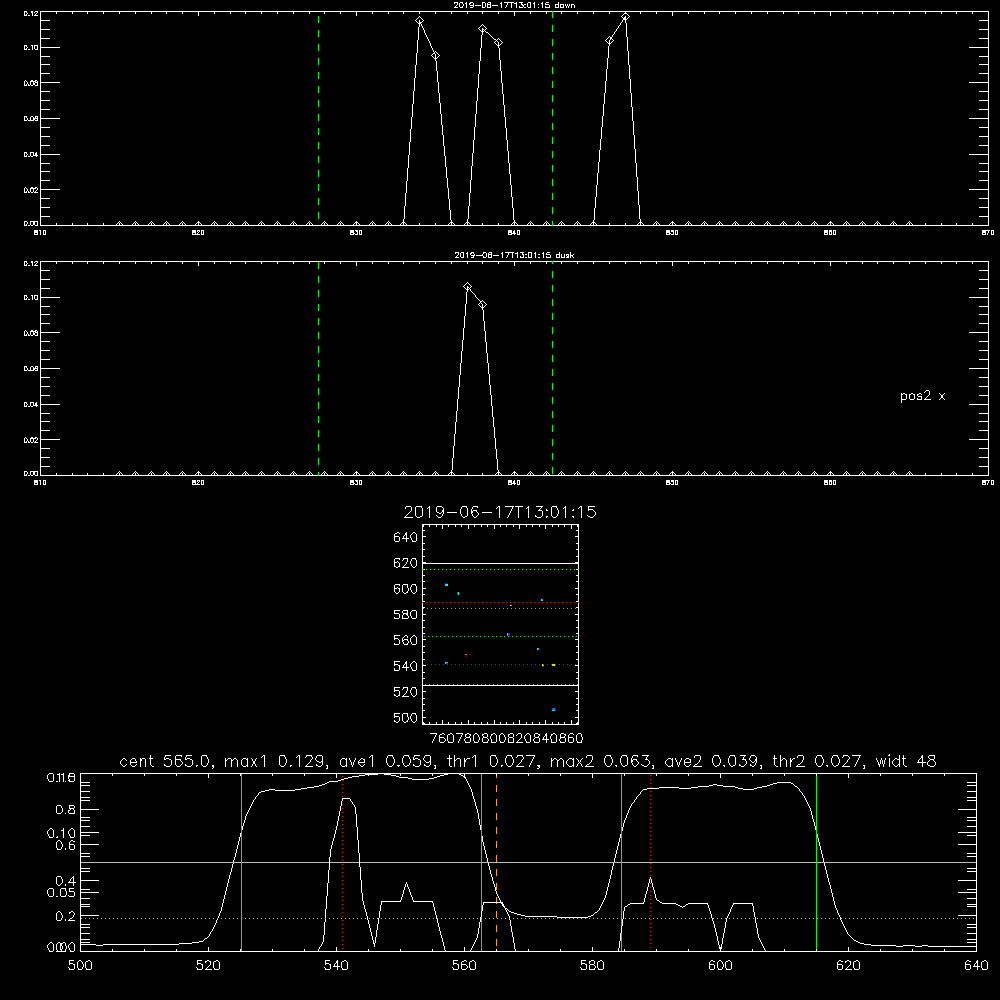Click the "2019-06-17T13:01:15 dawn" plot title

pos(514,5)
